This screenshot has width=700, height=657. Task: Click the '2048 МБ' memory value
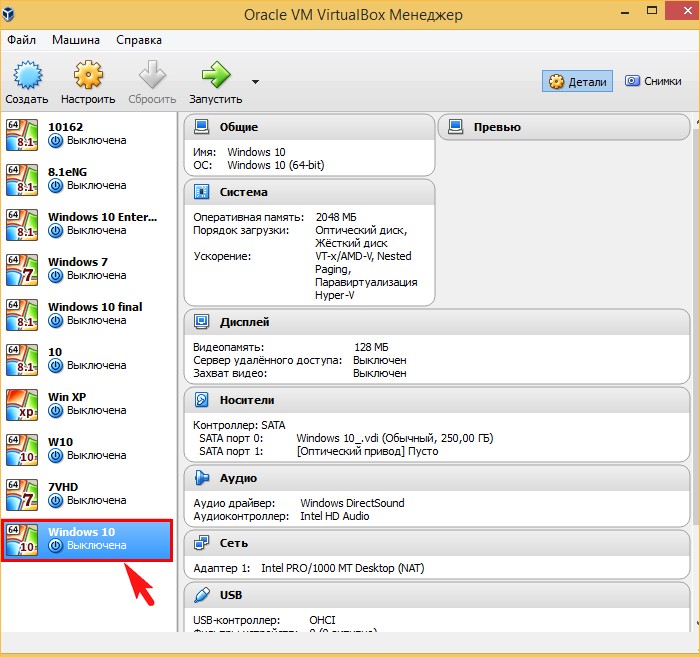click(x=336, y=217)
